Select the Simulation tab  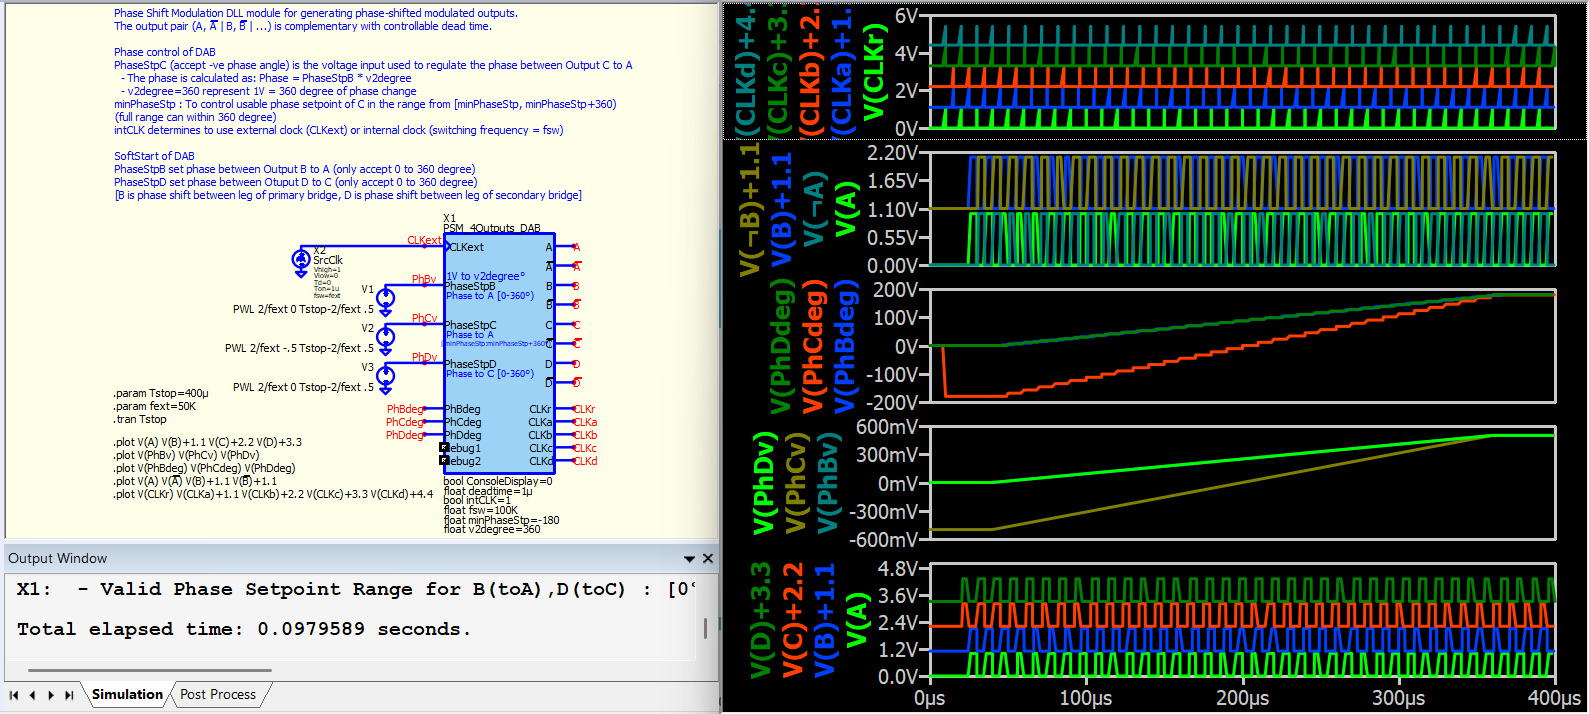pyautogui.click(x=127, y=694)
